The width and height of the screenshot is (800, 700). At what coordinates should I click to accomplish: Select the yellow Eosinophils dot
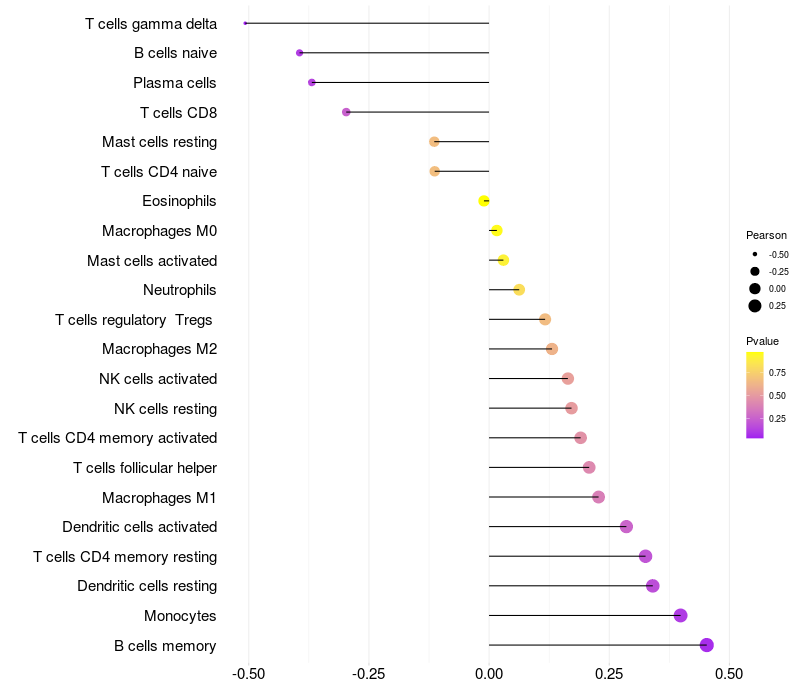point(484,201)
